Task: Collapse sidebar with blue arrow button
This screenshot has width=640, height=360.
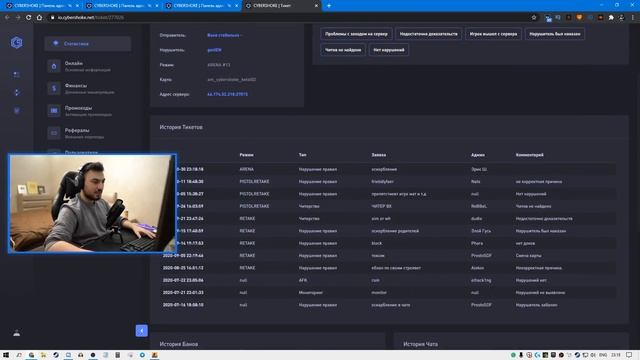Action: 142,331
